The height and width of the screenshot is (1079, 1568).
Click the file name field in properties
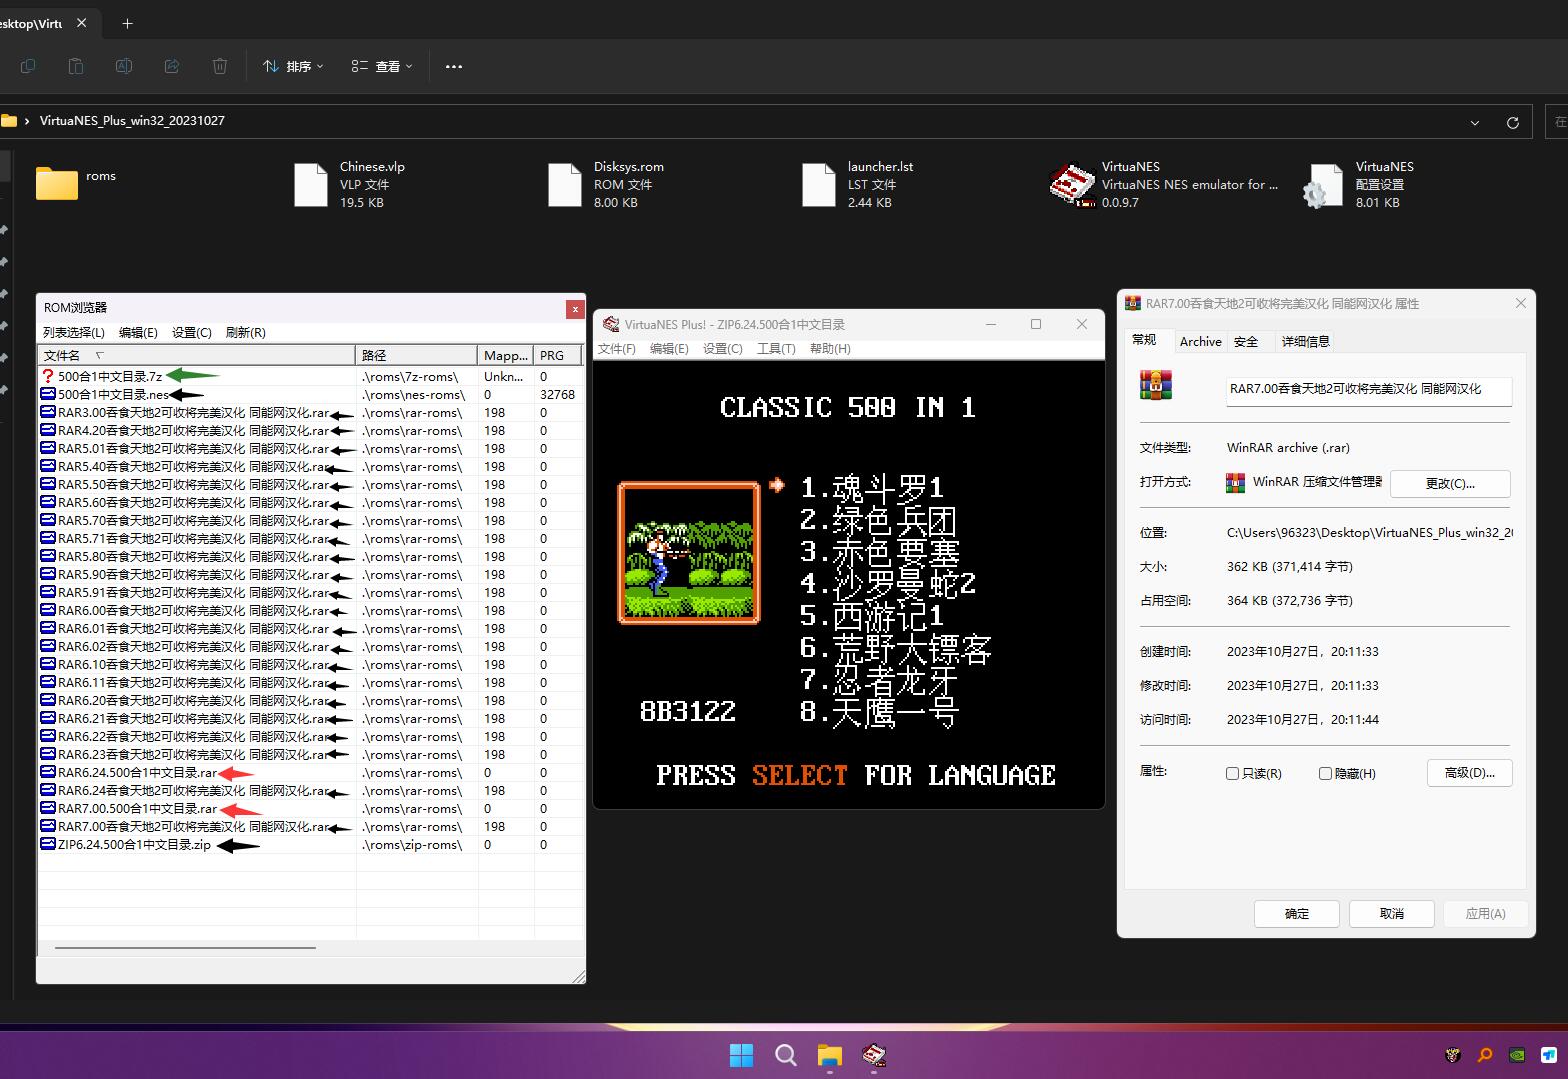pyautogui.click(x=1369, y=389)
